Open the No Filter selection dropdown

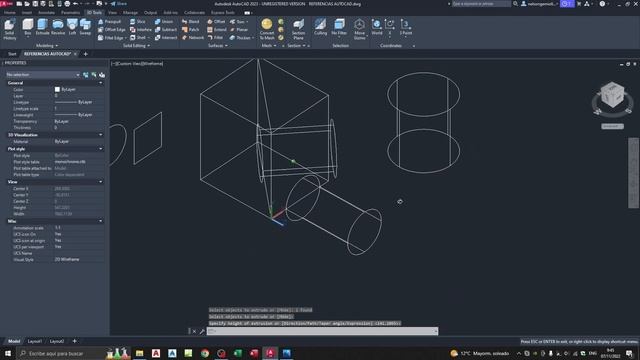[x=339, y=36]
